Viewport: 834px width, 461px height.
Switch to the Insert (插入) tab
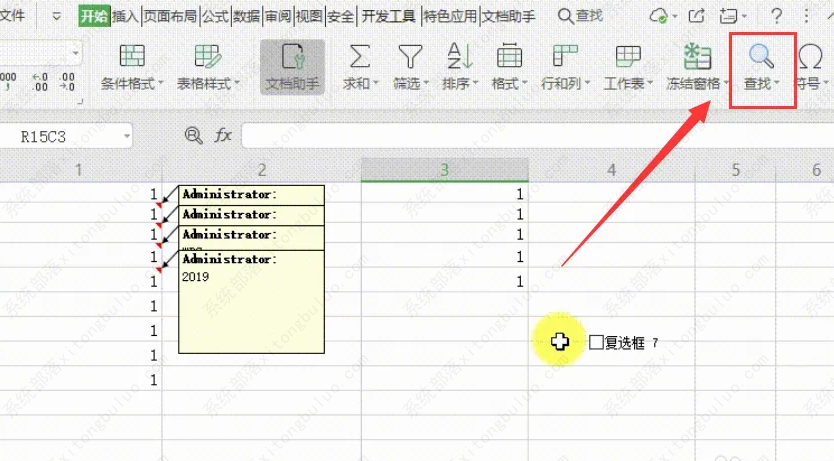125,16
